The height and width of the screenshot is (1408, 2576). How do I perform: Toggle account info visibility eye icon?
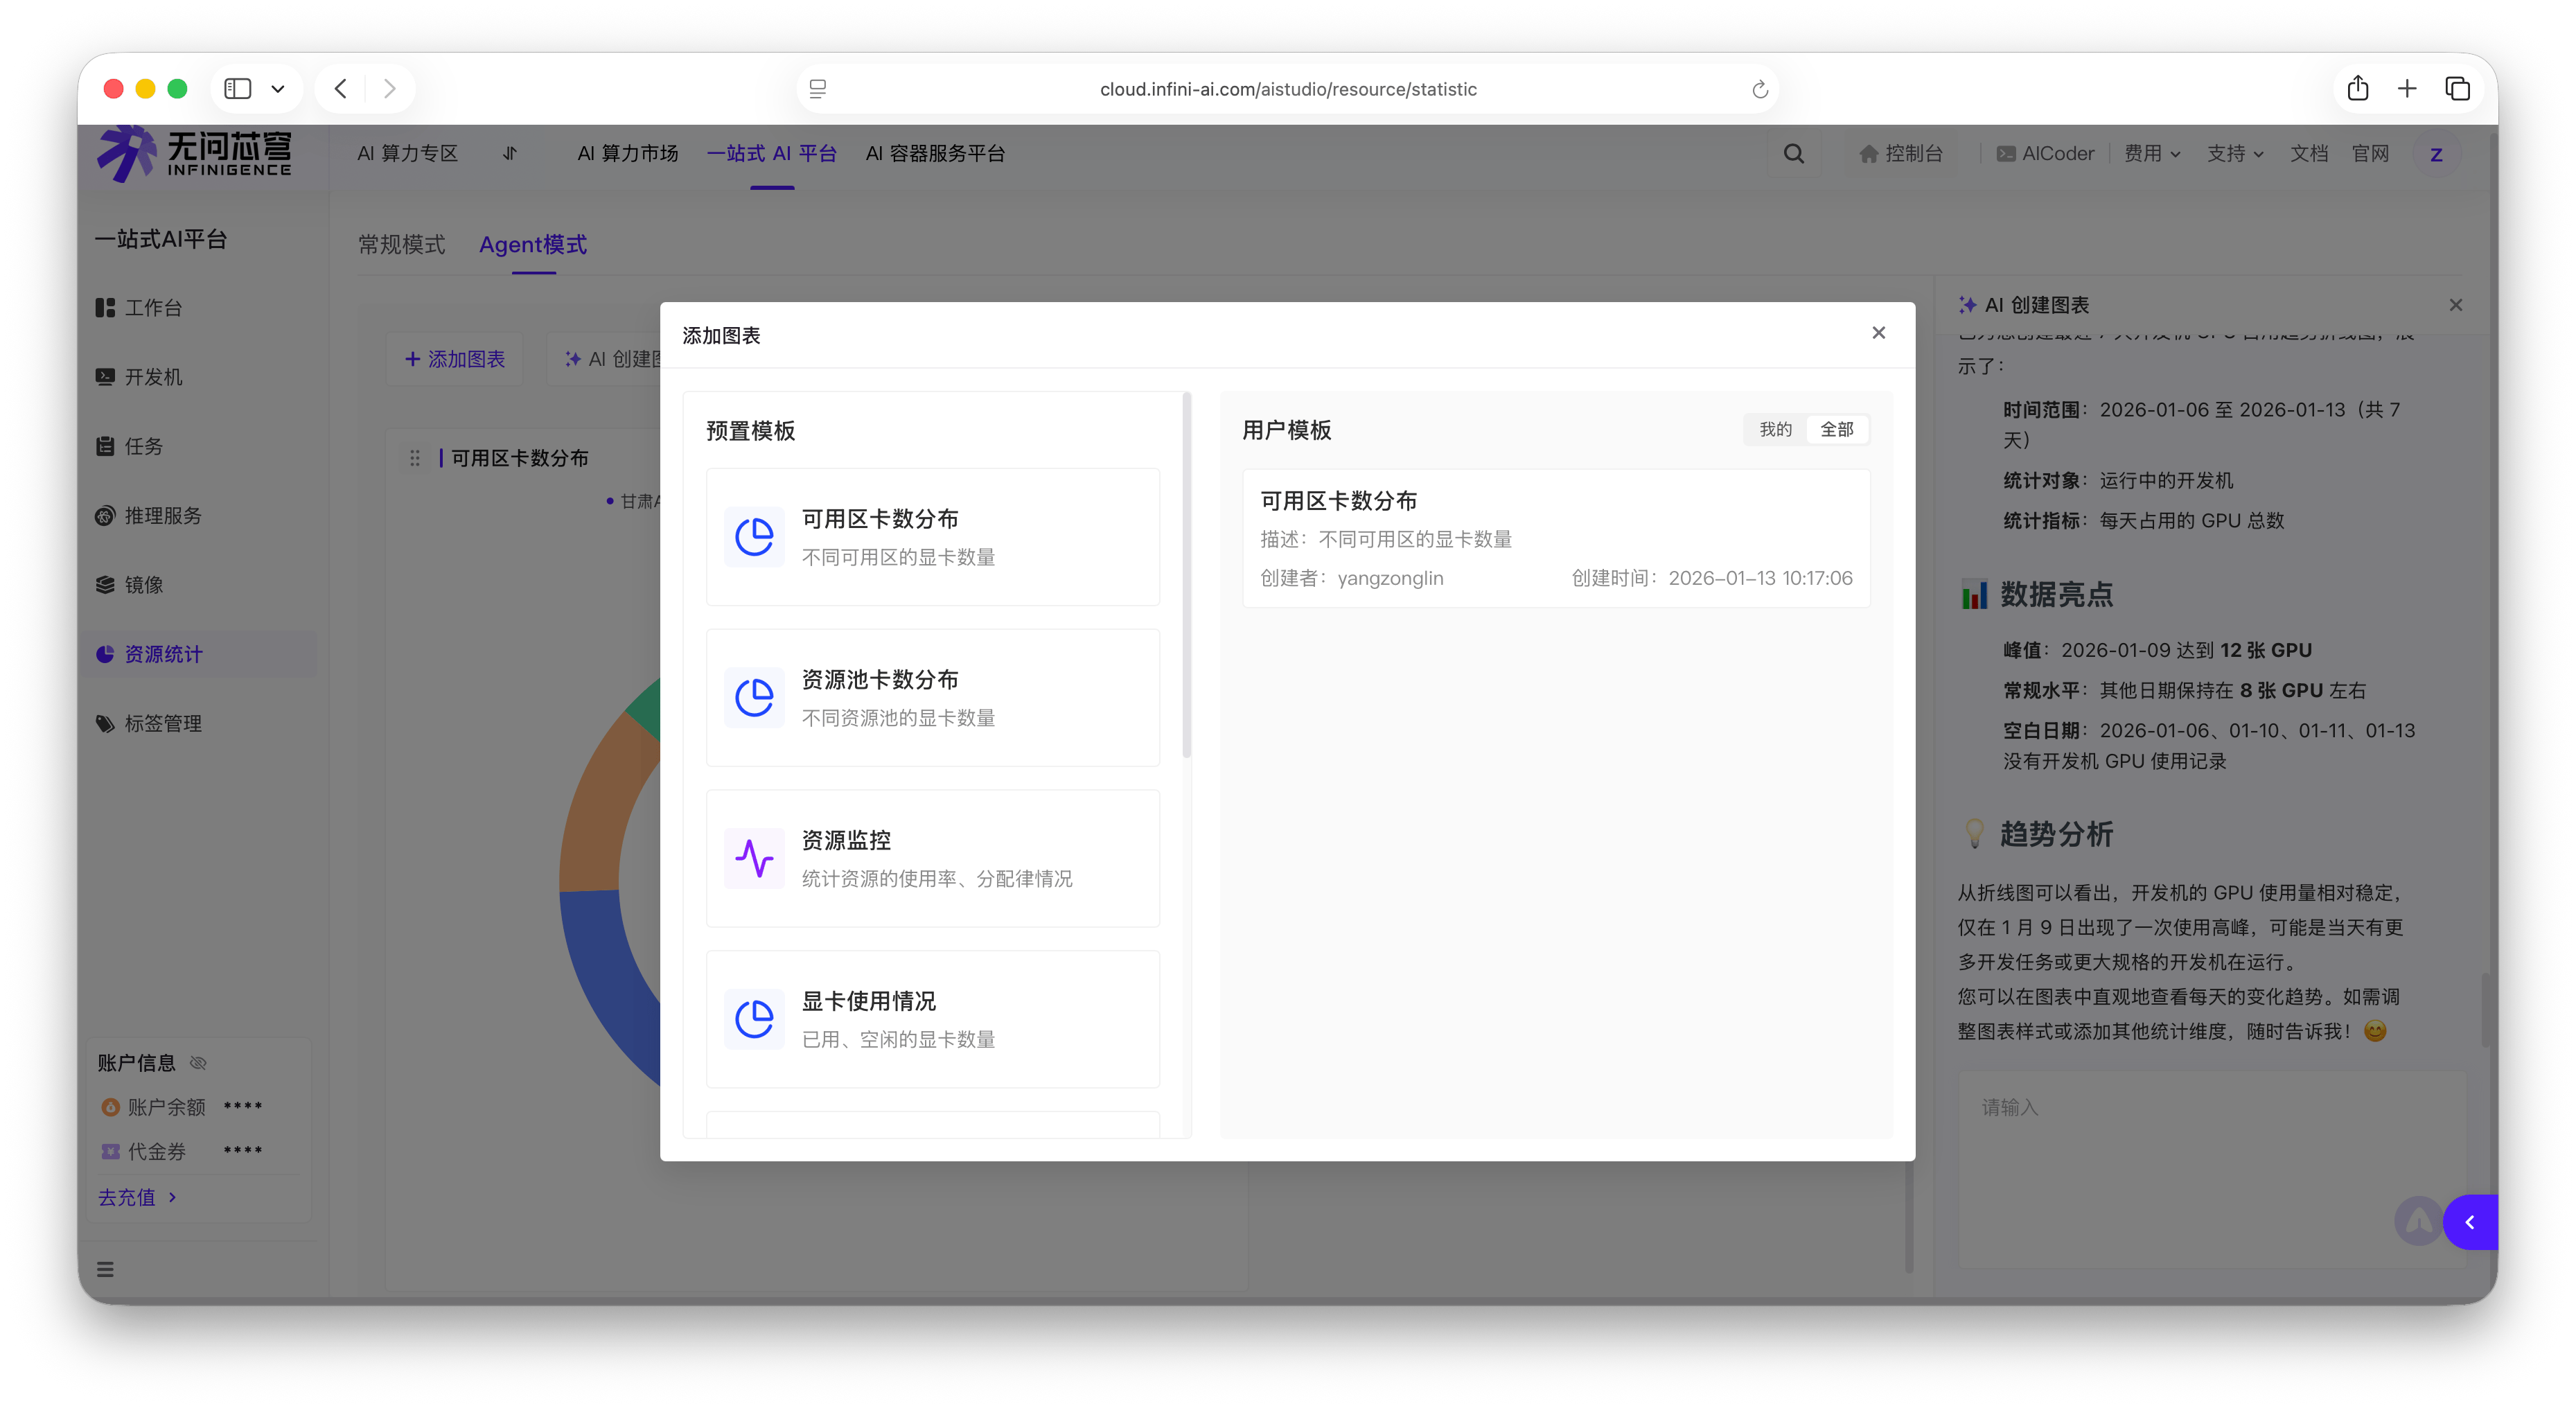(198, 1063)
